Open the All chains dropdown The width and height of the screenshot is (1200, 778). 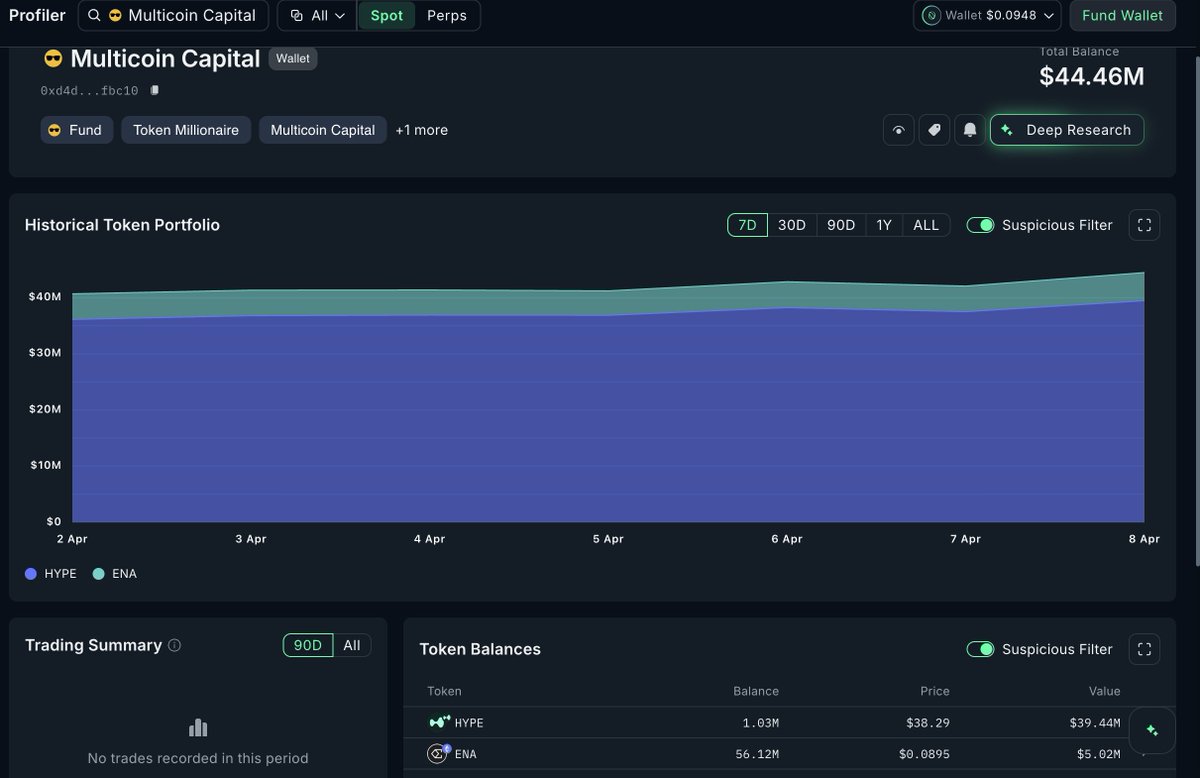pyautogui.click(x=317, y=16)
